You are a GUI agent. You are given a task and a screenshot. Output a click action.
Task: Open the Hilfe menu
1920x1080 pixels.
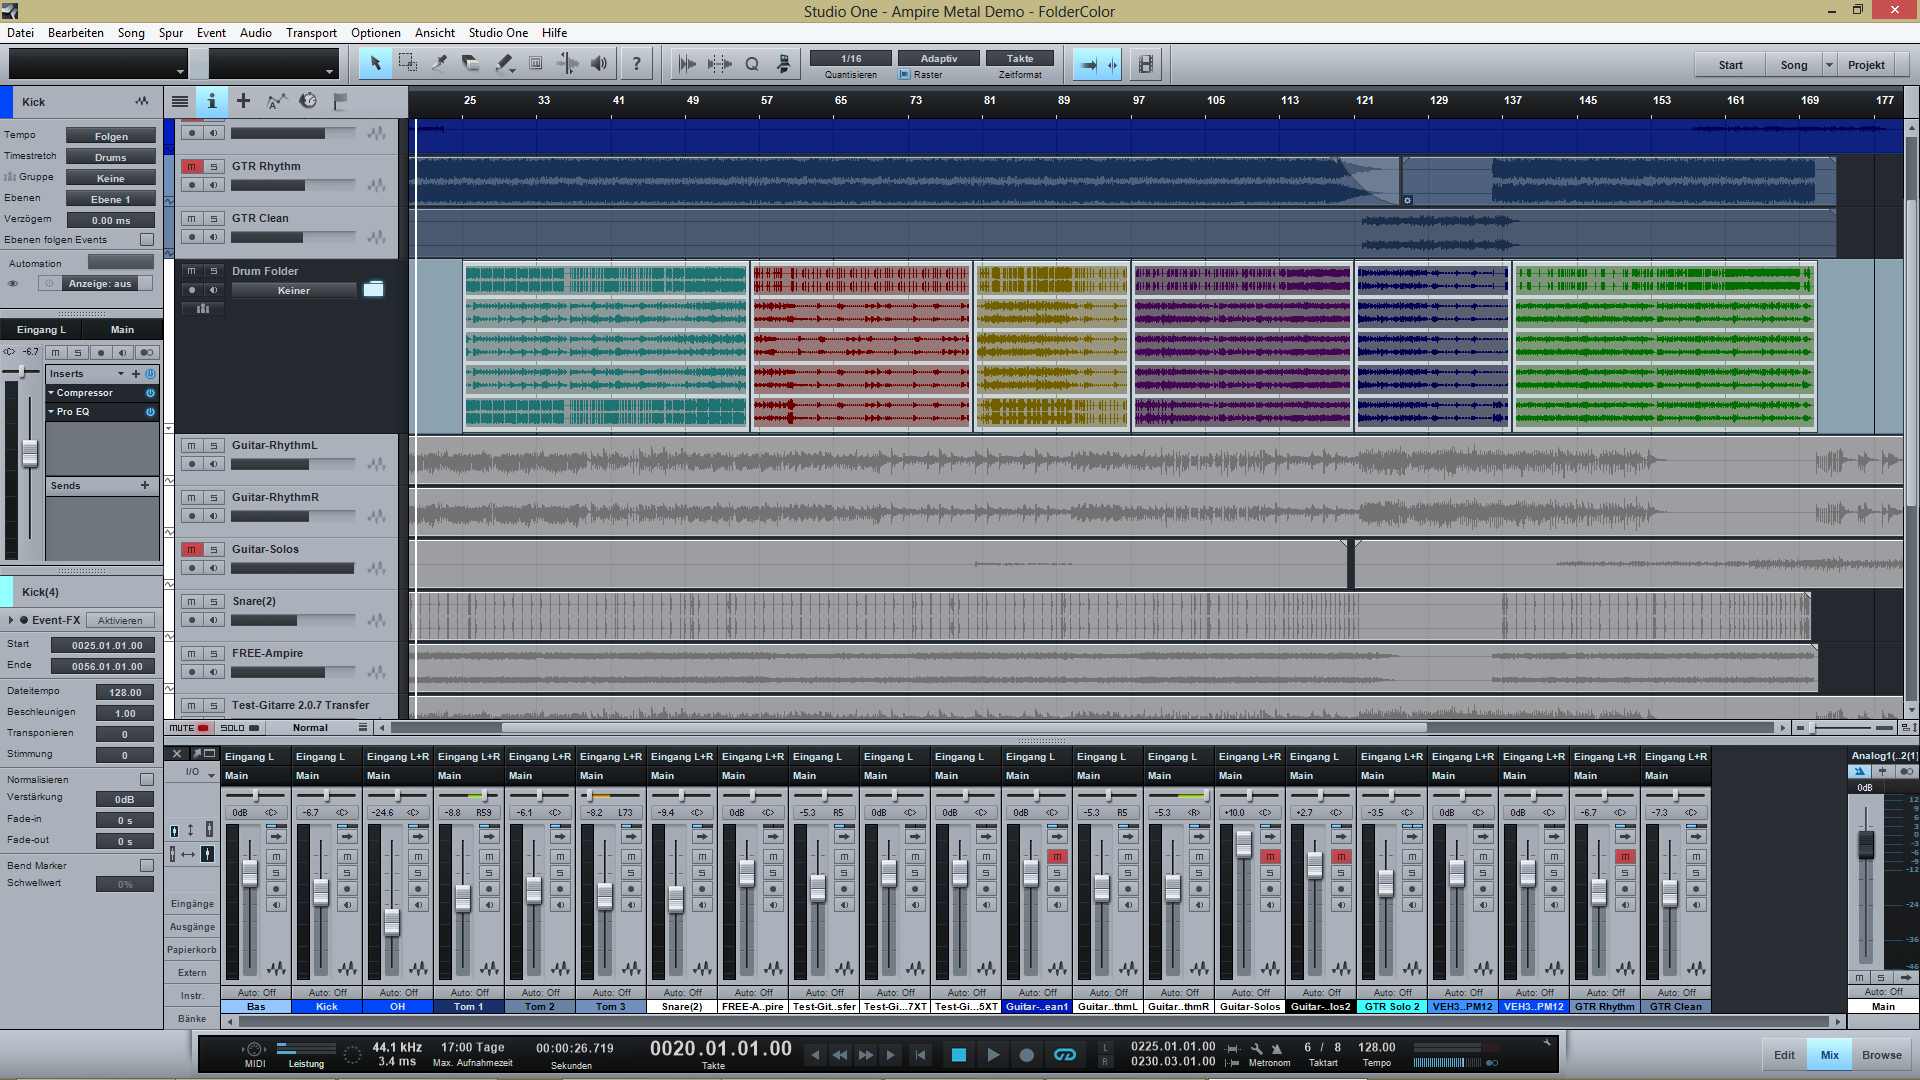pos(554,32)
